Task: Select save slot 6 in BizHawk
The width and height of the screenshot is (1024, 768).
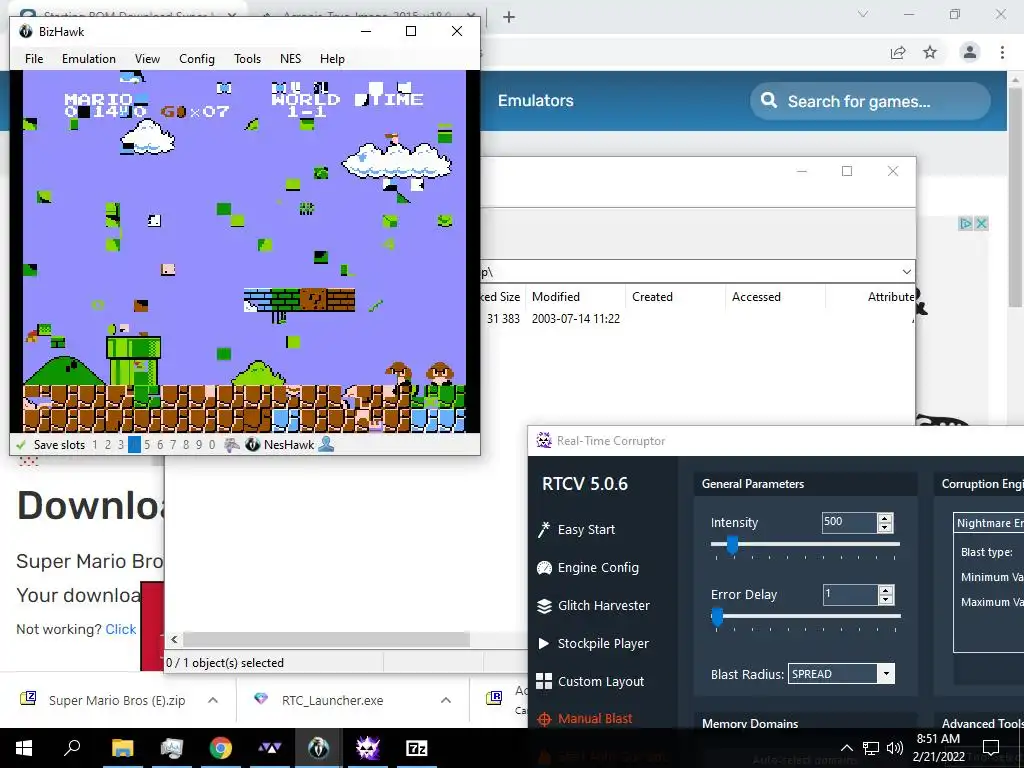Action: click(160, 445)
